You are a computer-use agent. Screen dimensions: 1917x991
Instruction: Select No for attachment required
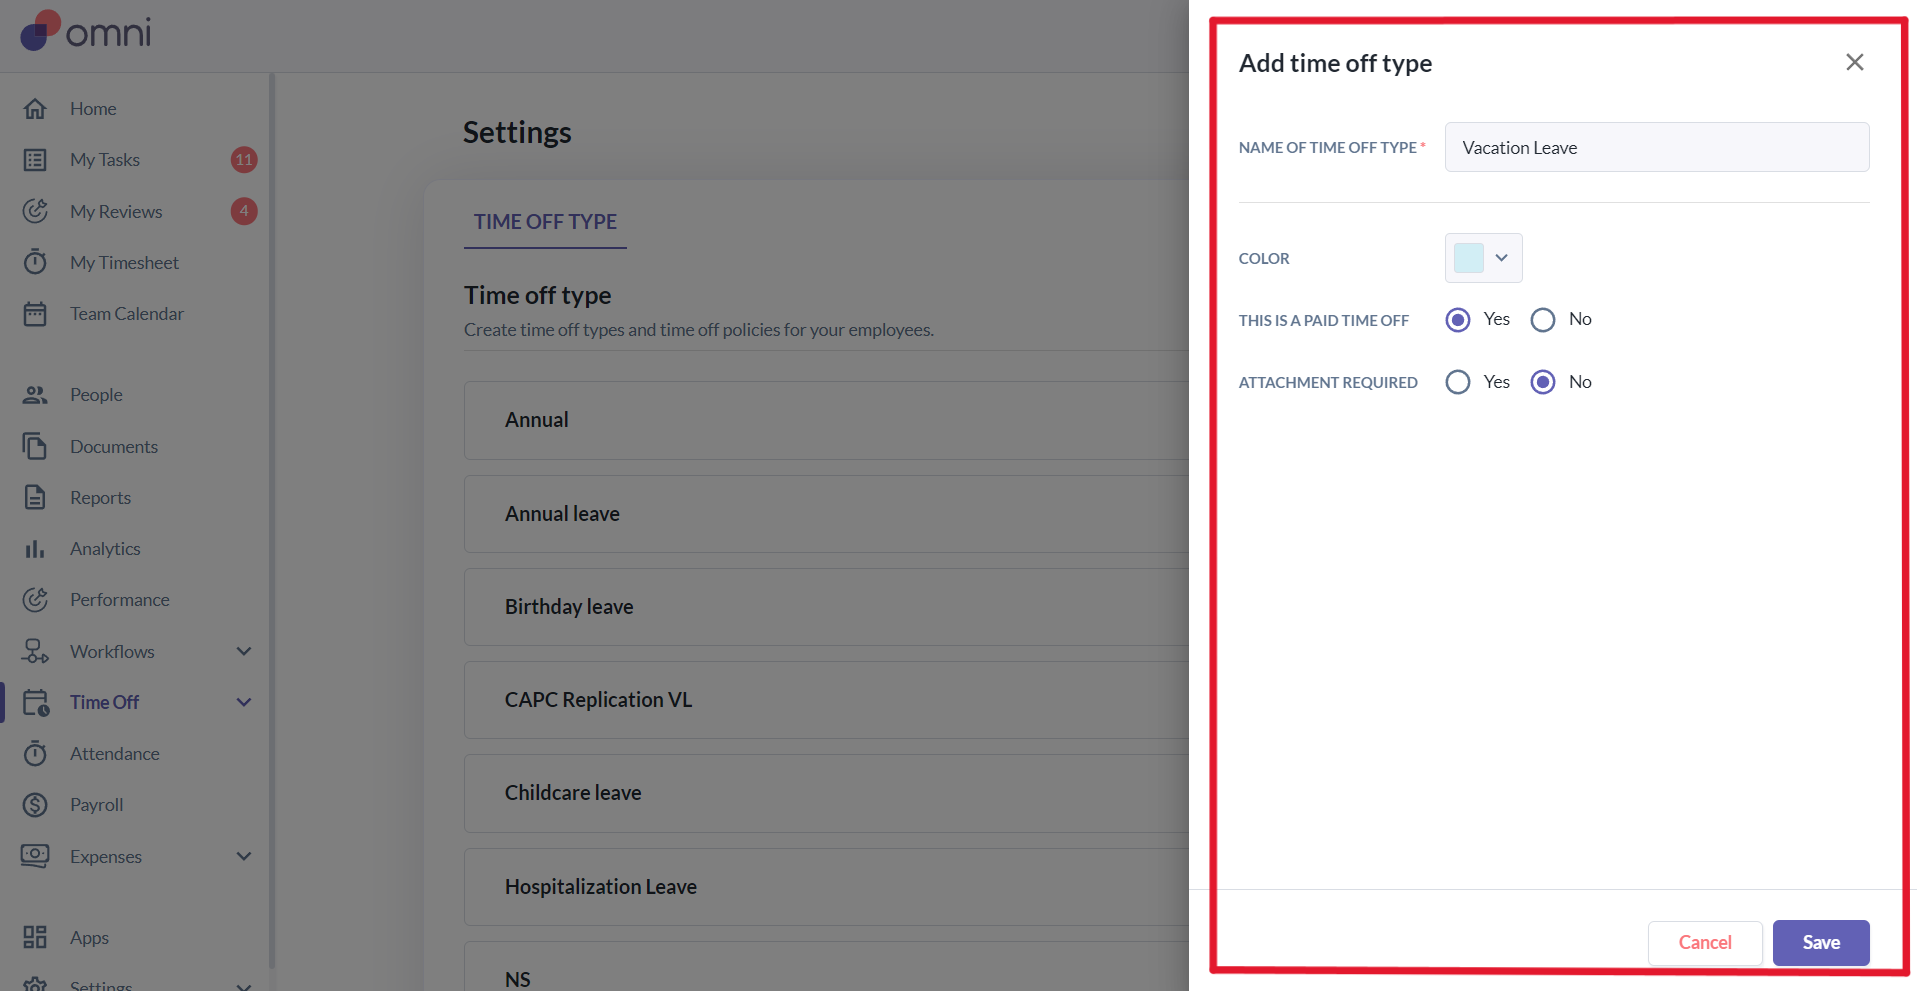(x=1543, y=382)
